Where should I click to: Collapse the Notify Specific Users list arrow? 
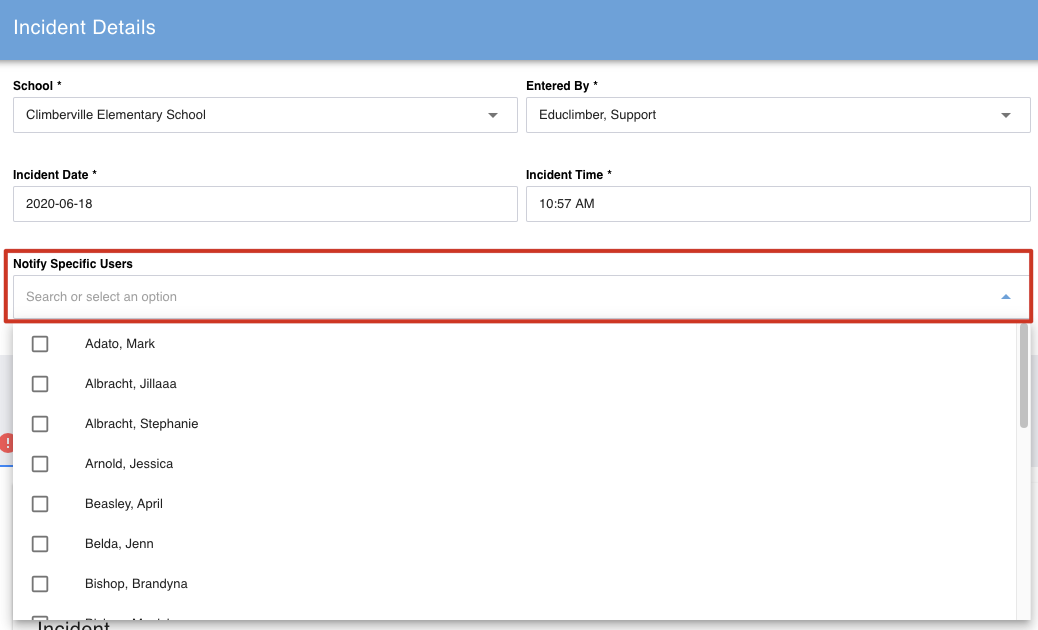point(1006,296)
